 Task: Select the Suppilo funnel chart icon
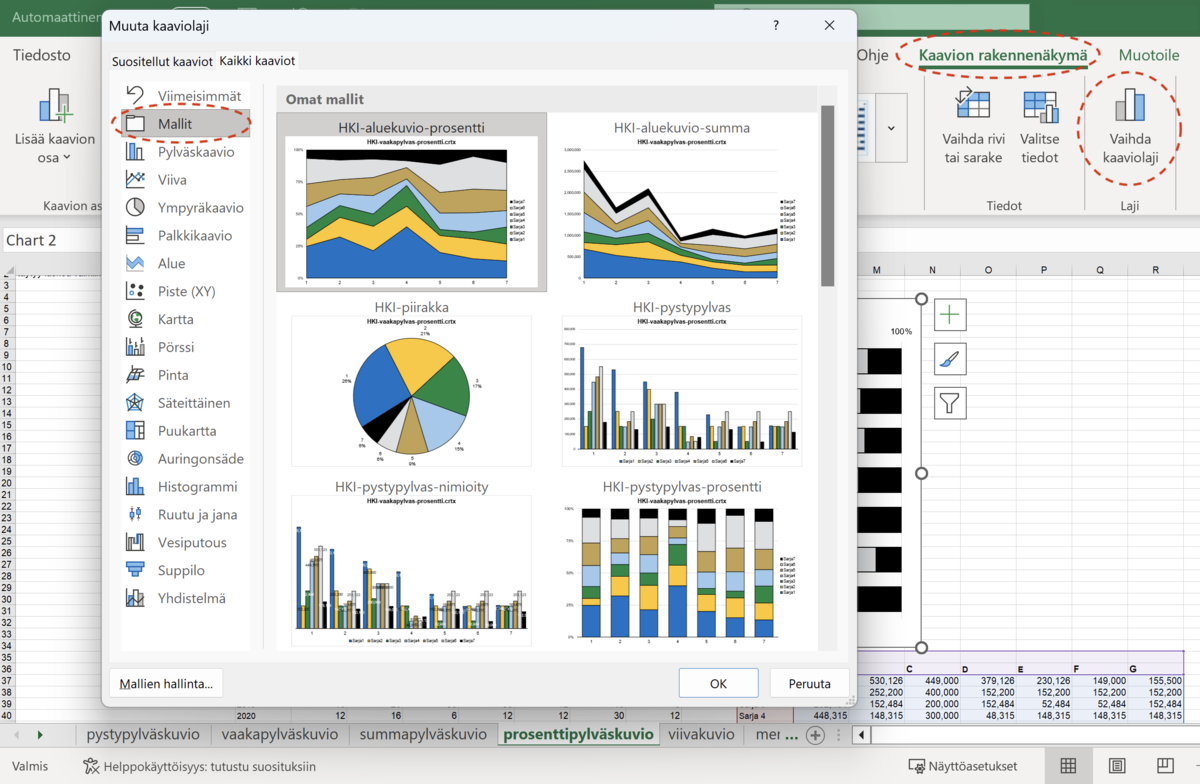(135, 570)
